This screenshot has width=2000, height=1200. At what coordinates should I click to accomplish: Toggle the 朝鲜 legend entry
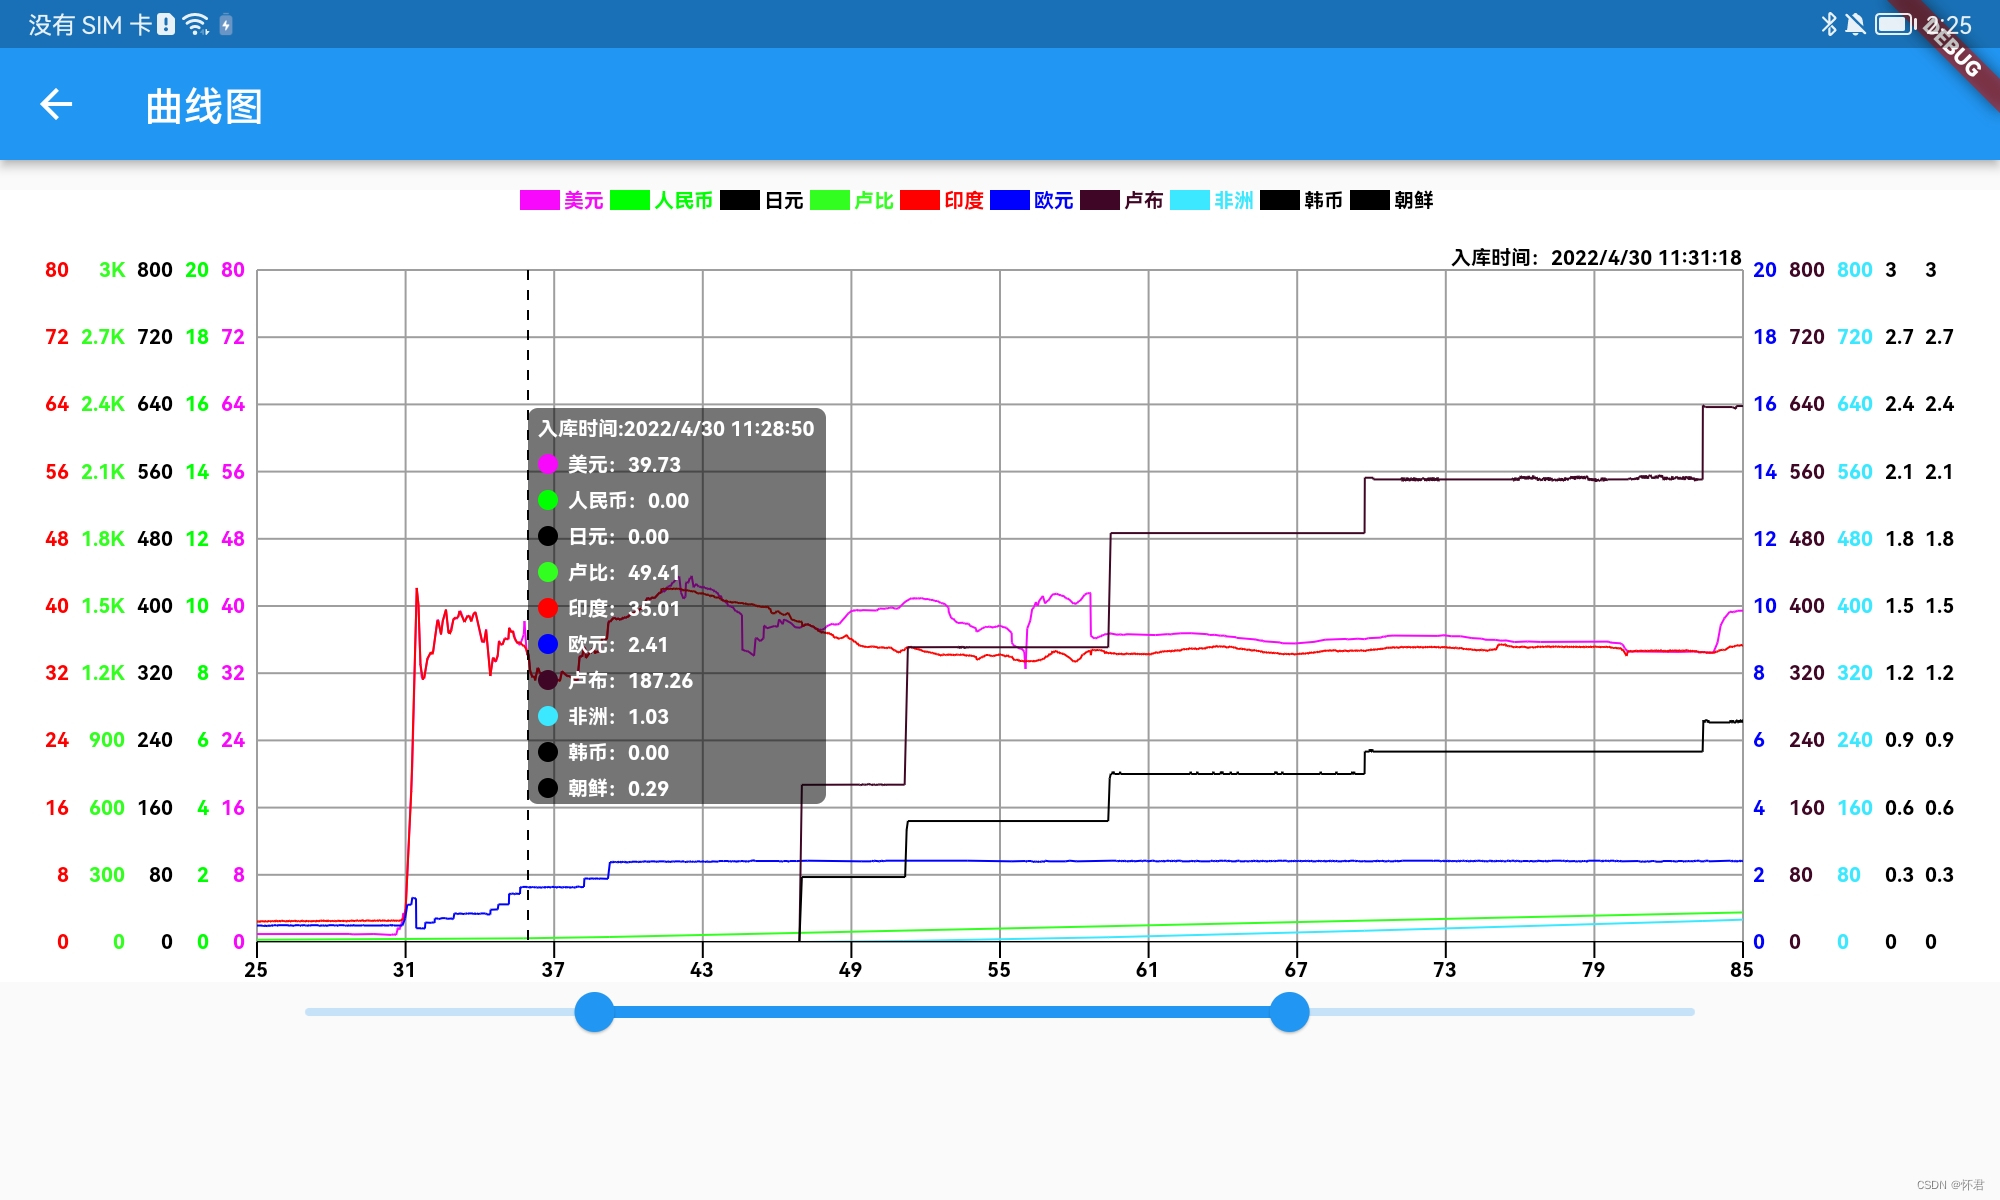pyautogui.click(x=1412, y=200)
